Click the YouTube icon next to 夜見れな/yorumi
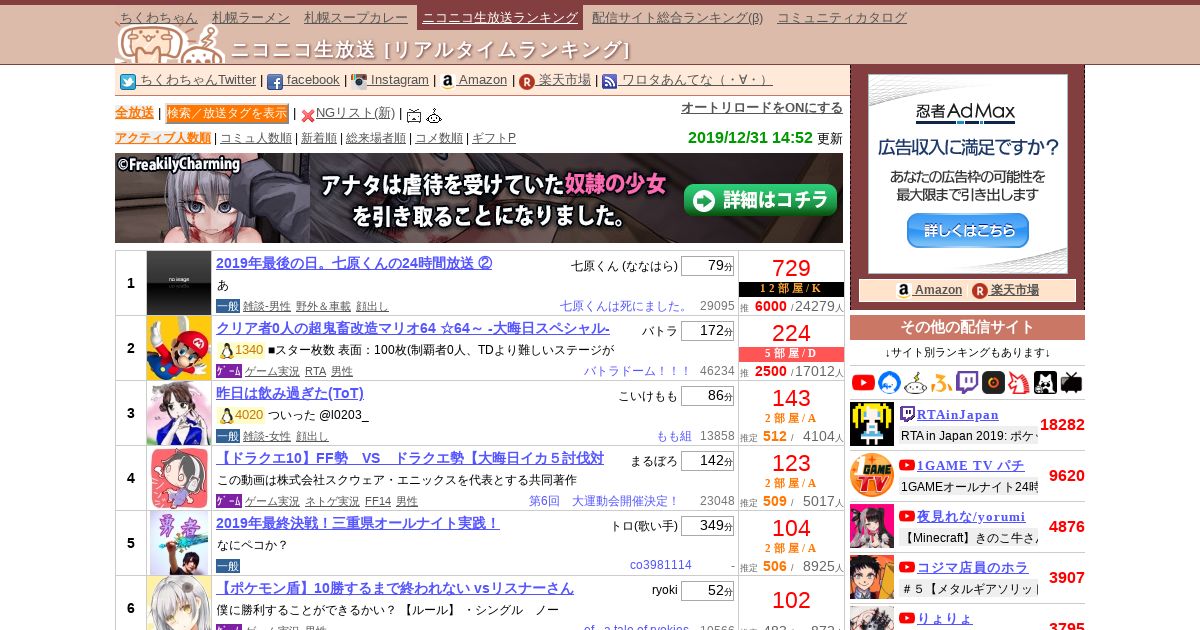Viewport: 1200px width, 630px height. 907,516
